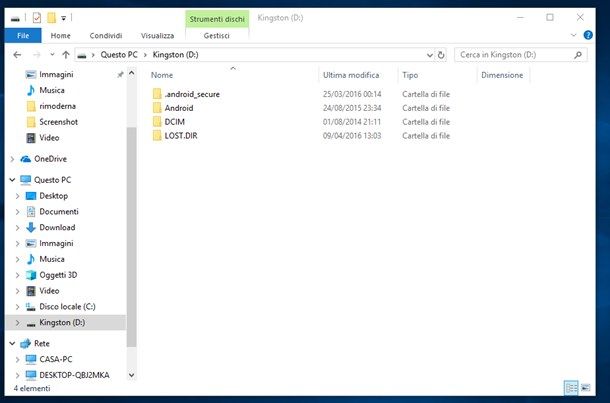Click Questo PC in the address bar
Screen dimensions: 610x403
coord(119,55)
